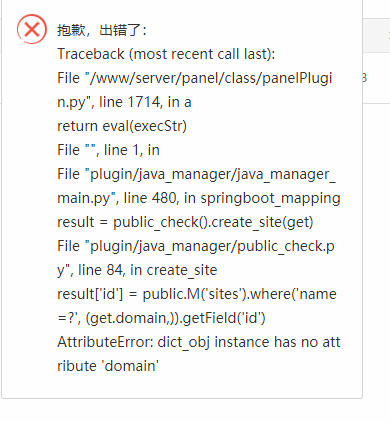Click 'File "/www/server/panel/class/panelPlugi' path line
This screenshot has height=422, width=390.
coord(195,78)
